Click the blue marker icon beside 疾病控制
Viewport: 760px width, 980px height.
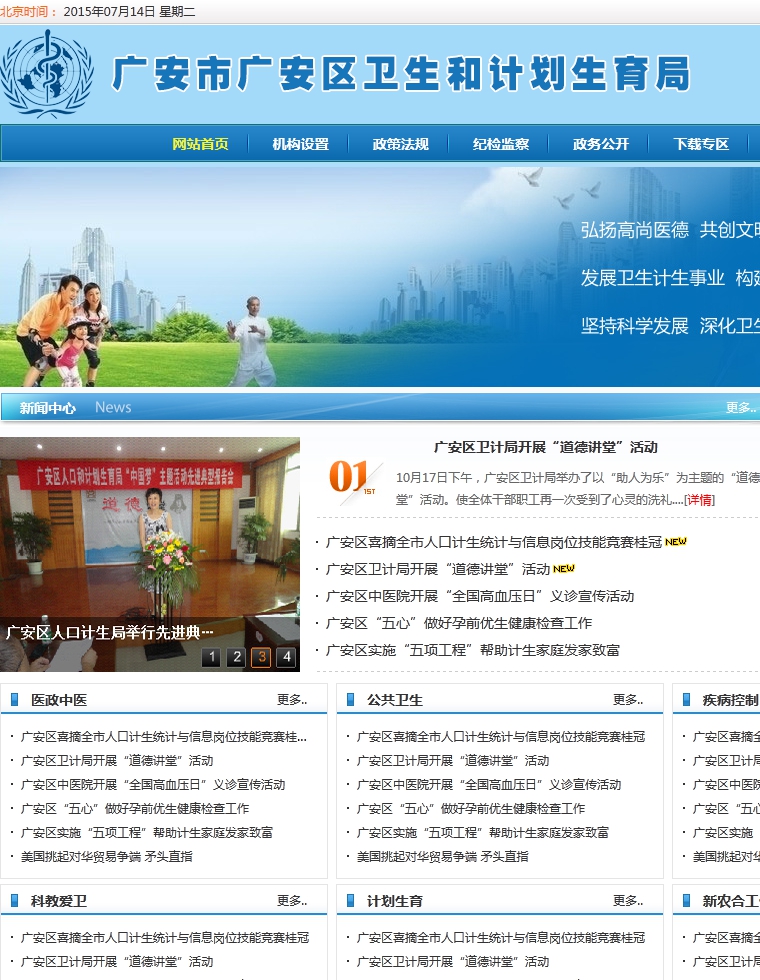pos(686,699)
